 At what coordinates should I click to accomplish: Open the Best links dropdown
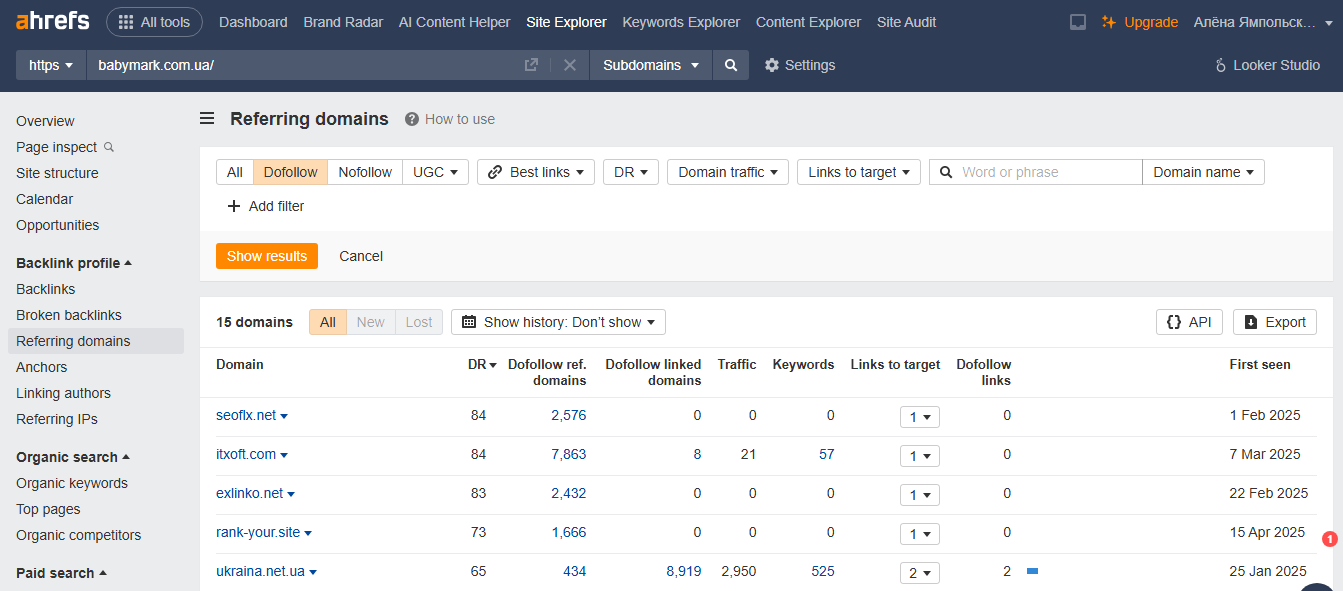point(536,172)
